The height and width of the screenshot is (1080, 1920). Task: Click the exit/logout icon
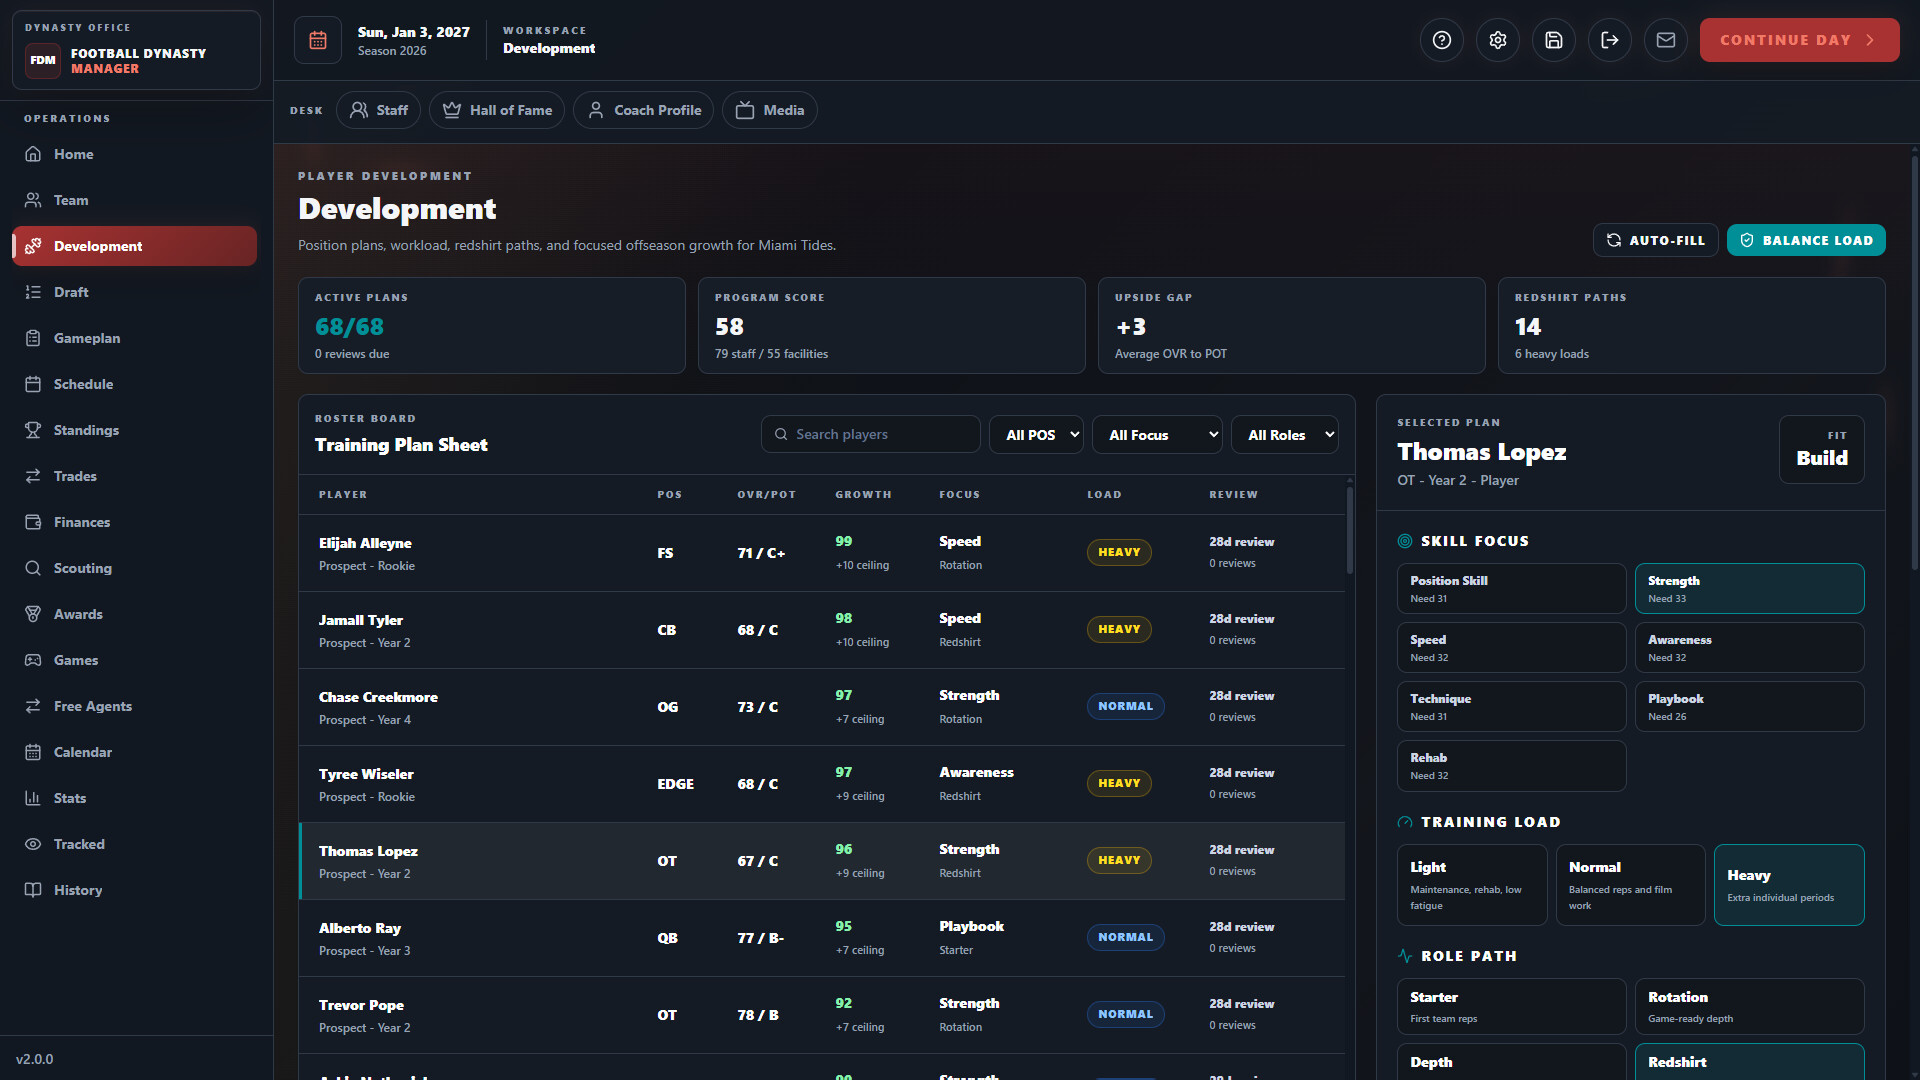[x=1610, y=40]
